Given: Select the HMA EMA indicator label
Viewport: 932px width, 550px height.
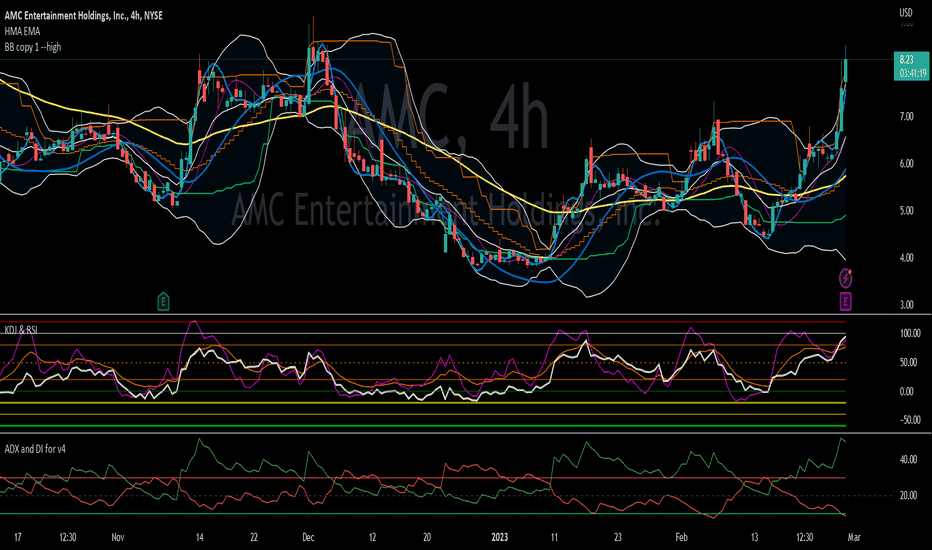Looking at the screenshot, I should pos(23,31).
